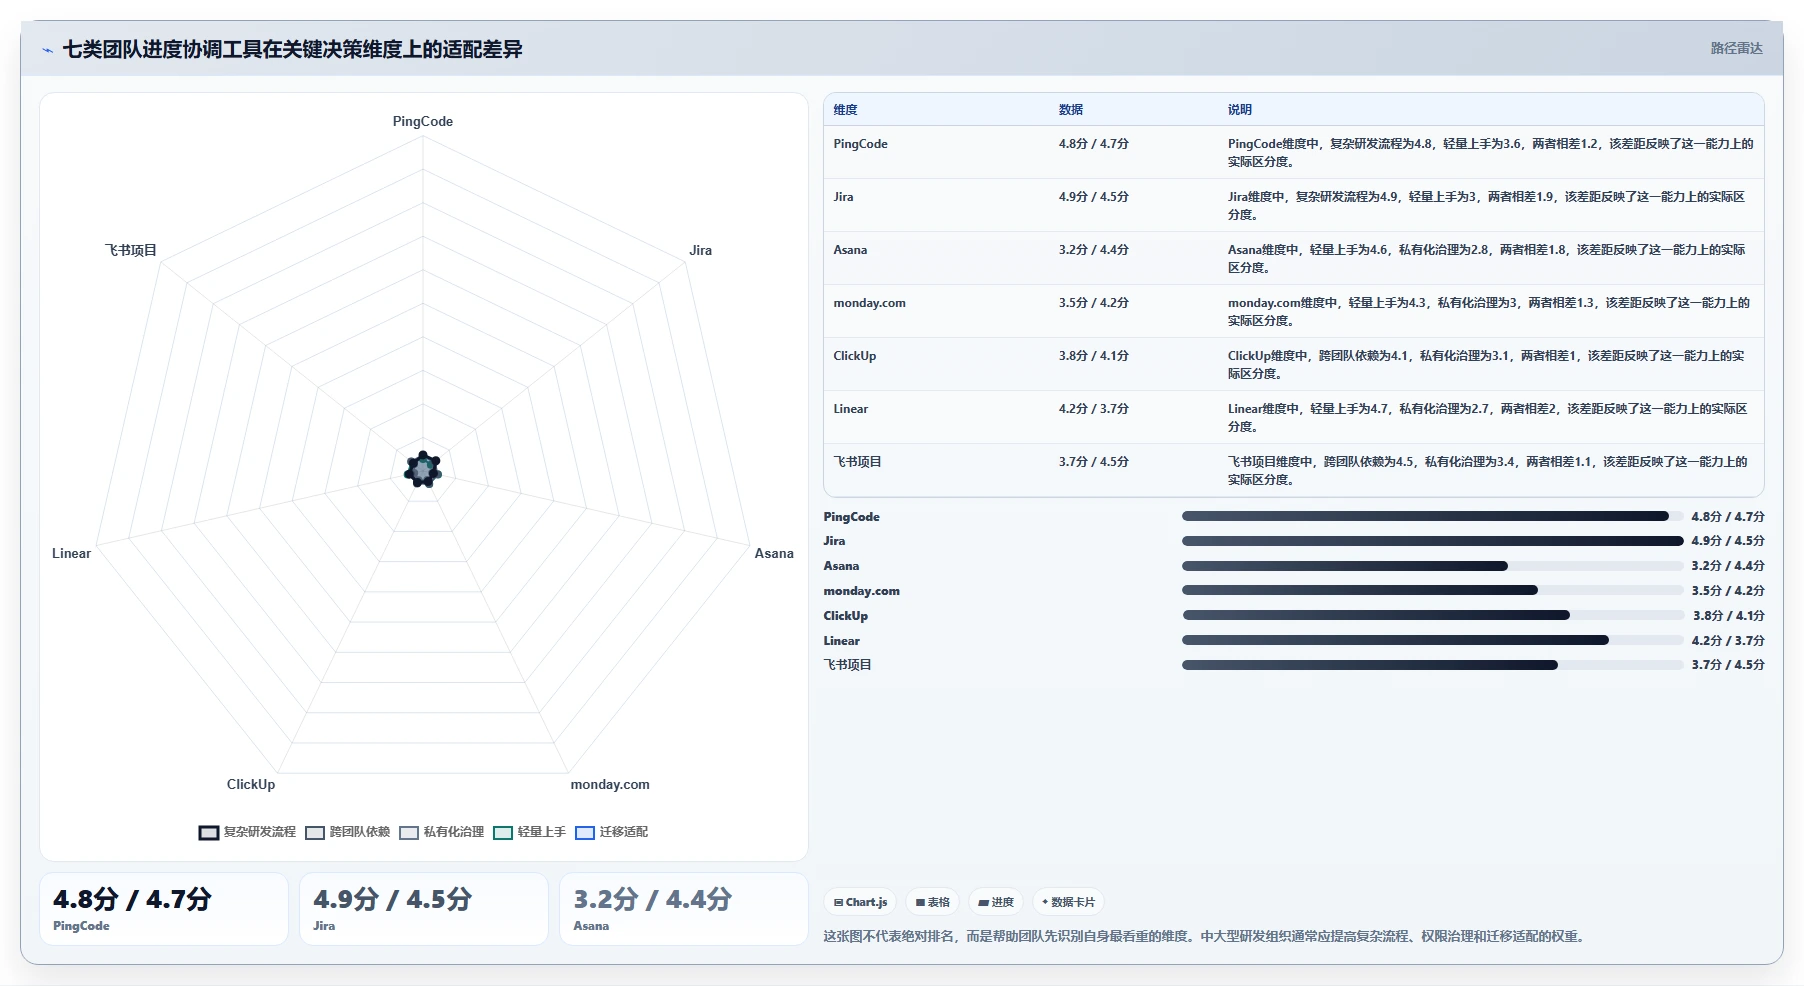Click the 数据 column header
1804x986 pixels.
1071,110
